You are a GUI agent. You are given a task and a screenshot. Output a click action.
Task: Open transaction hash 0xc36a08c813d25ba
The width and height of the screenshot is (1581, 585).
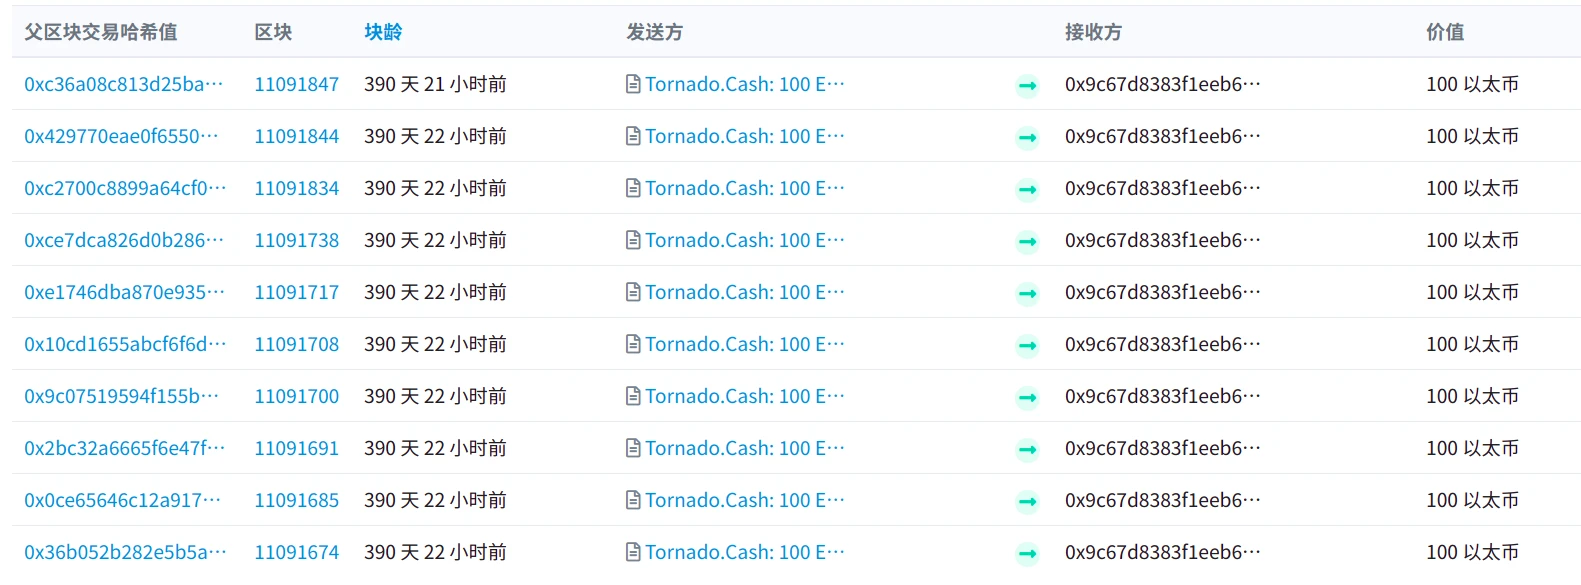pyautogui.click(x=124, y=84)
